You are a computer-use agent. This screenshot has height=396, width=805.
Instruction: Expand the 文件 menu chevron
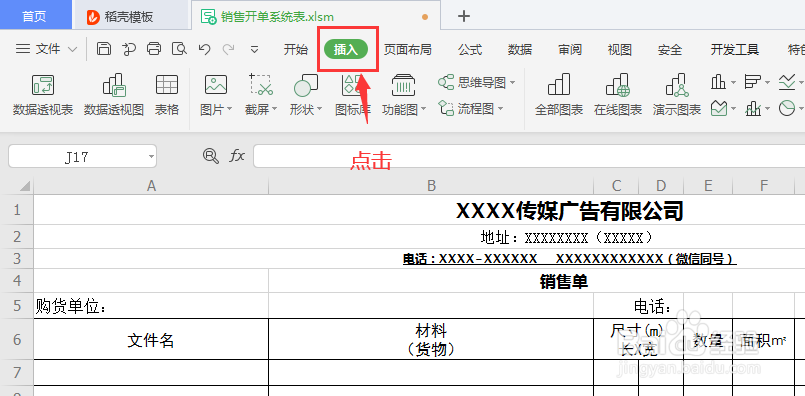[72, 49]
